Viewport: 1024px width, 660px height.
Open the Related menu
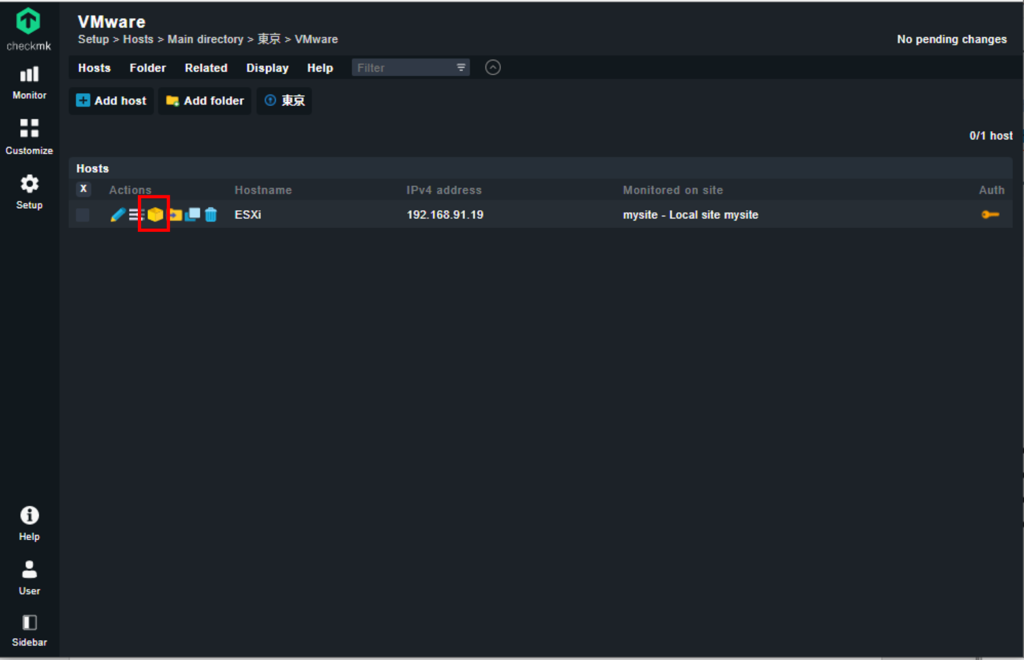pos(206,68)
